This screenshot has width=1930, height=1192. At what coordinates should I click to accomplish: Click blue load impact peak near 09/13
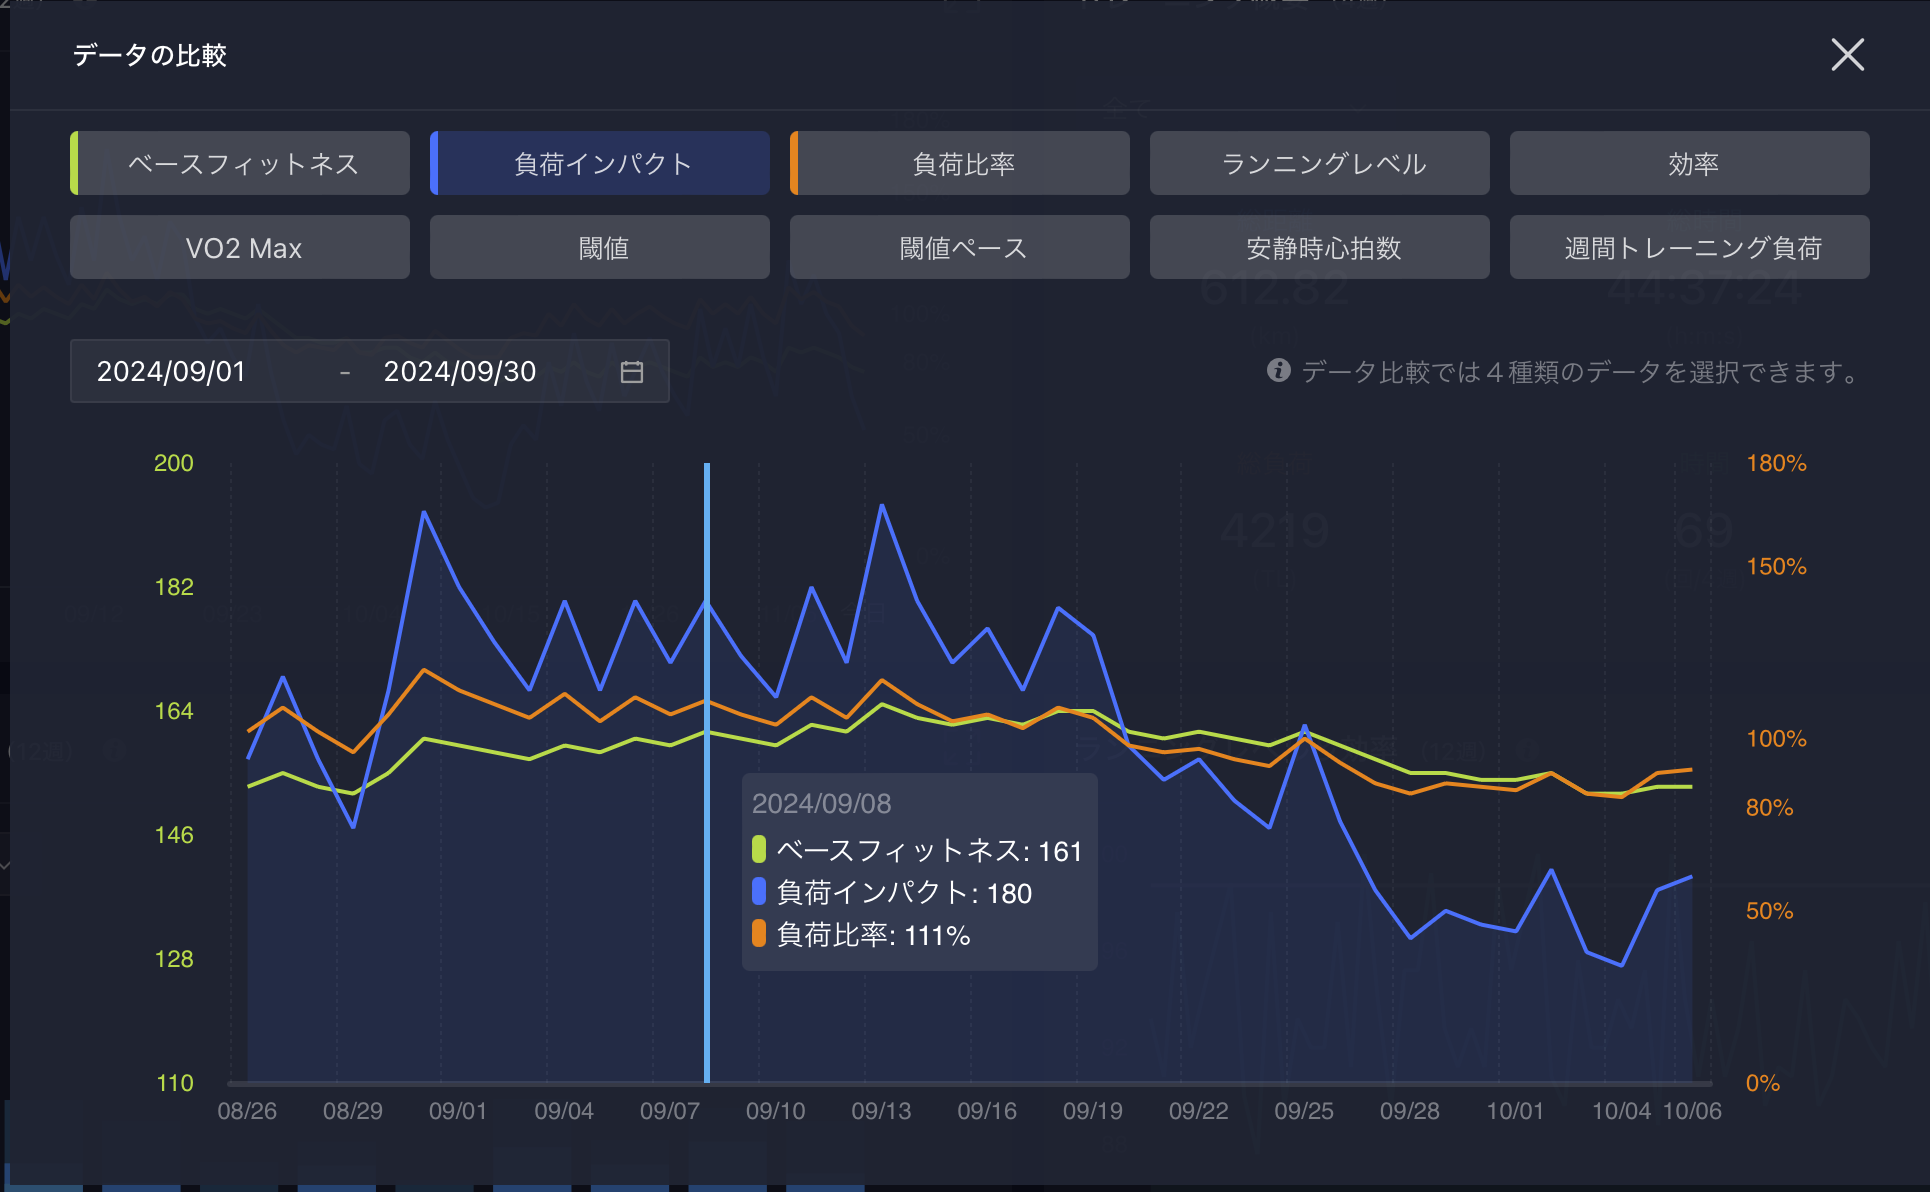(x=882, y=506)
